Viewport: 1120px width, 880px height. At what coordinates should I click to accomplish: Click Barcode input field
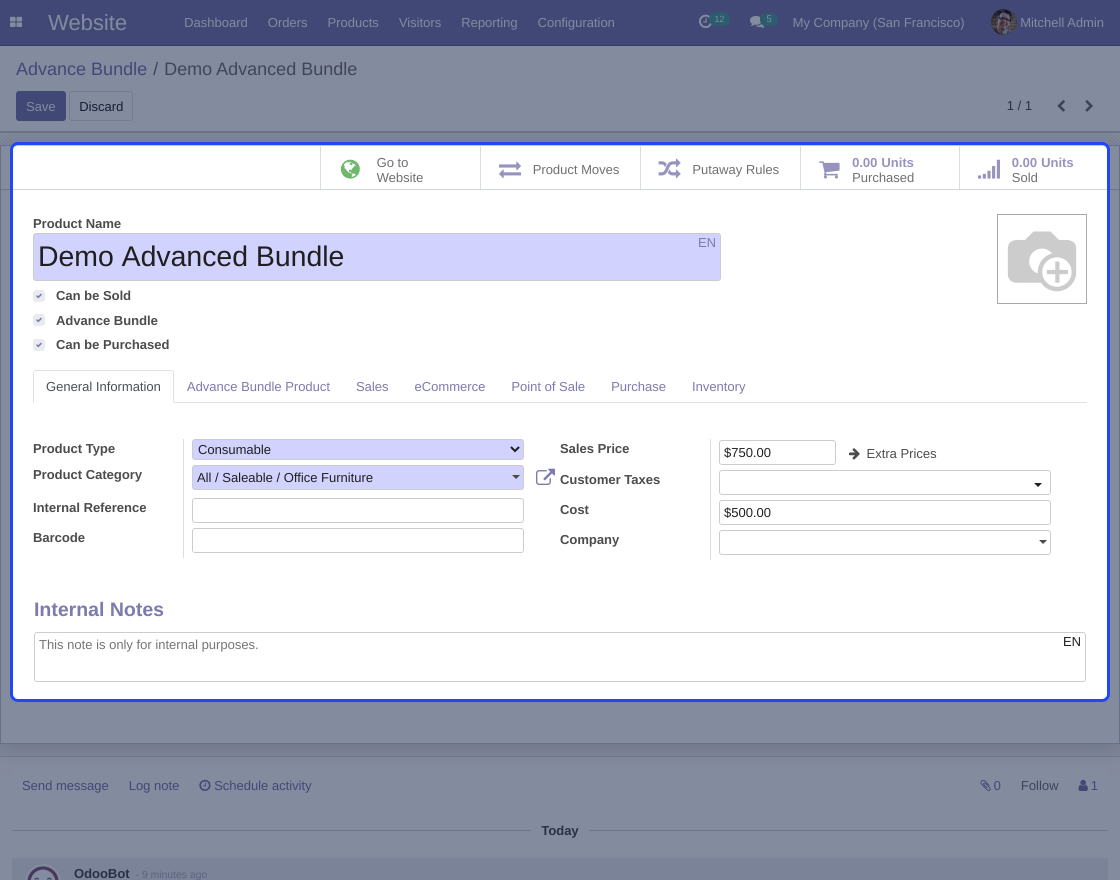(x=358, y=541)
